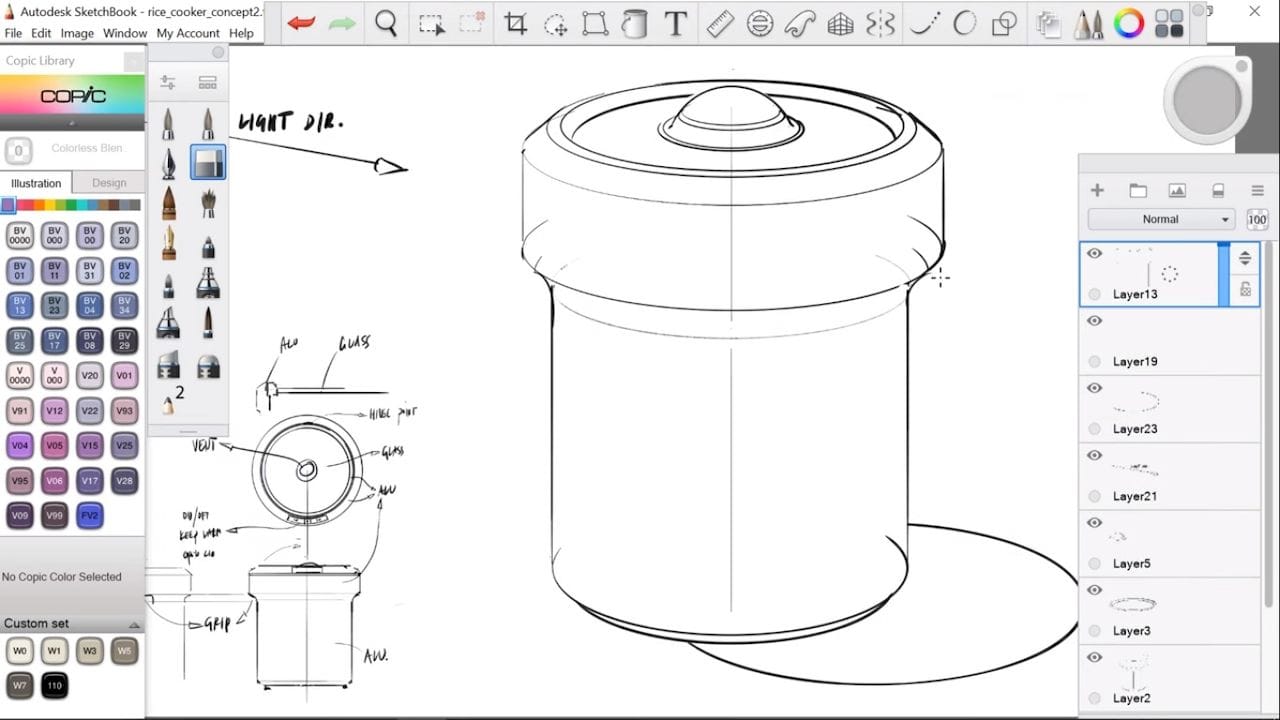1280x720 pixels.
Task: Open the Normal blend mode dropdown
Action: (x=1161, y=219)
